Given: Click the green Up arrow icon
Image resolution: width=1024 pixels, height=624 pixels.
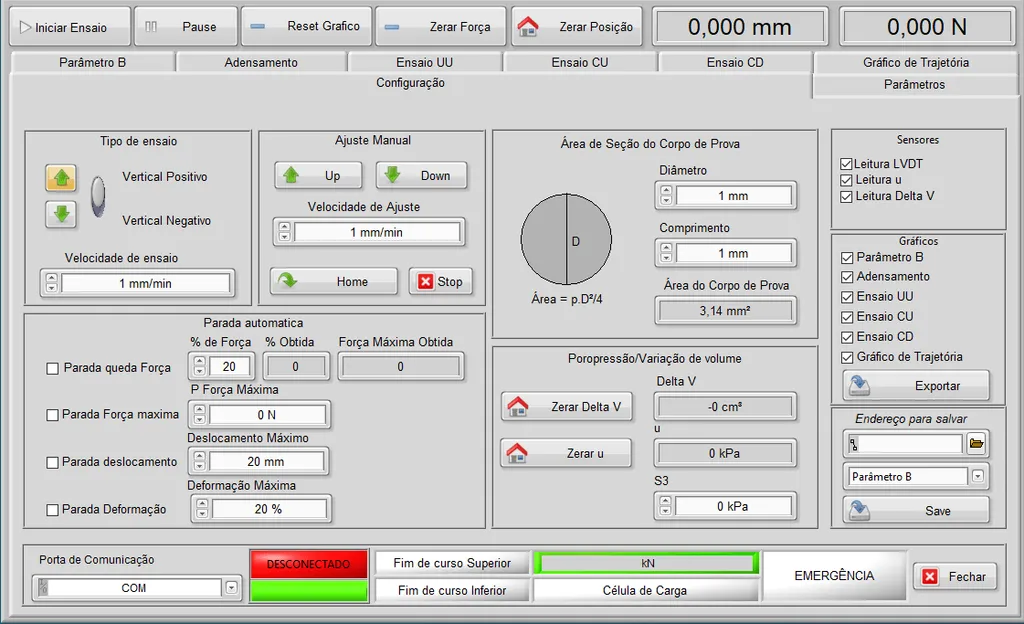Looking at the screenshot, I should (291, 175).
